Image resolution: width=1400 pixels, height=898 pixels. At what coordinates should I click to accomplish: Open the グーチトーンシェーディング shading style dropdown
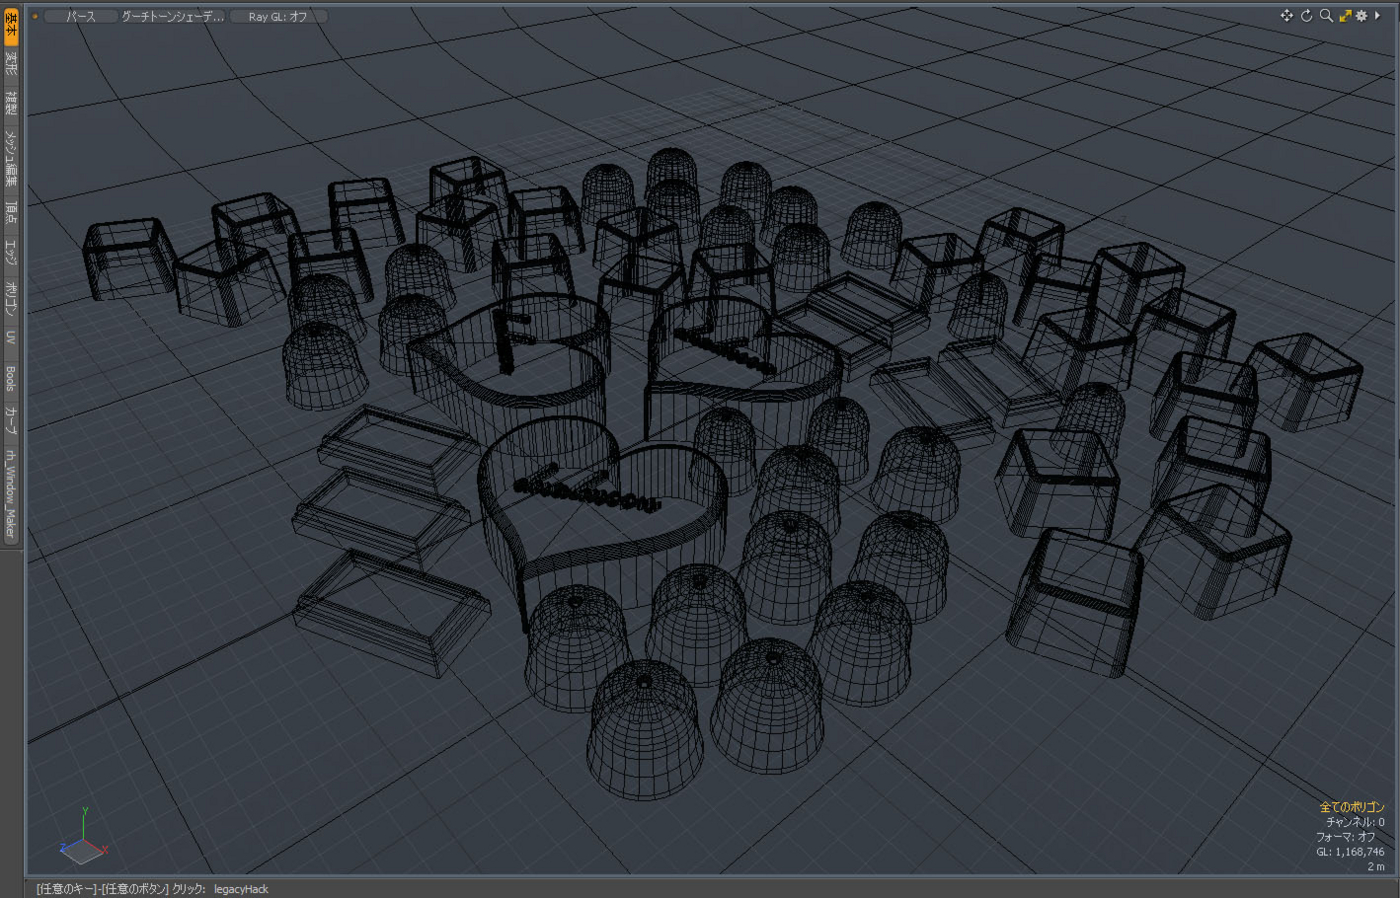(173, 17)
